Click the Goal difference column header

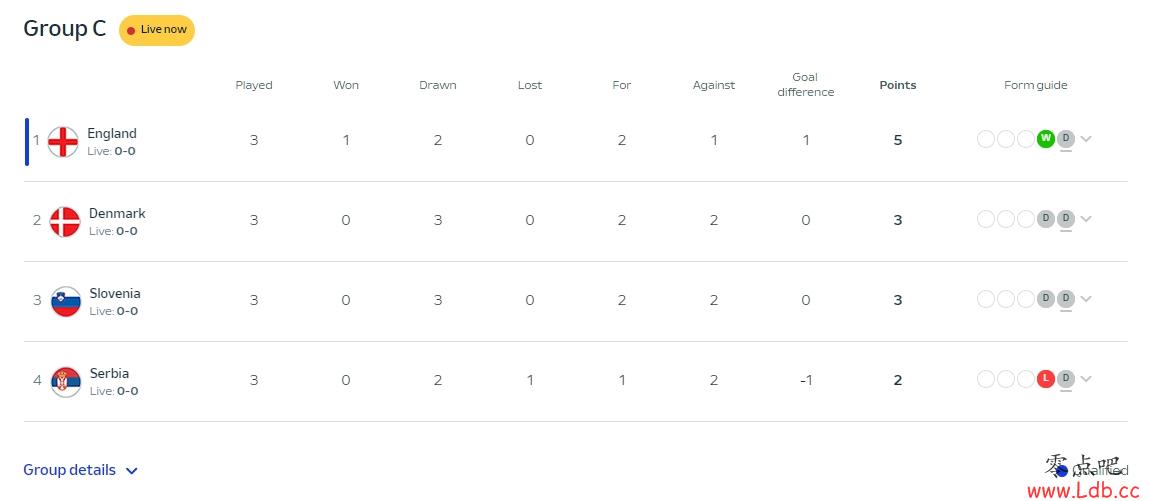805,84
